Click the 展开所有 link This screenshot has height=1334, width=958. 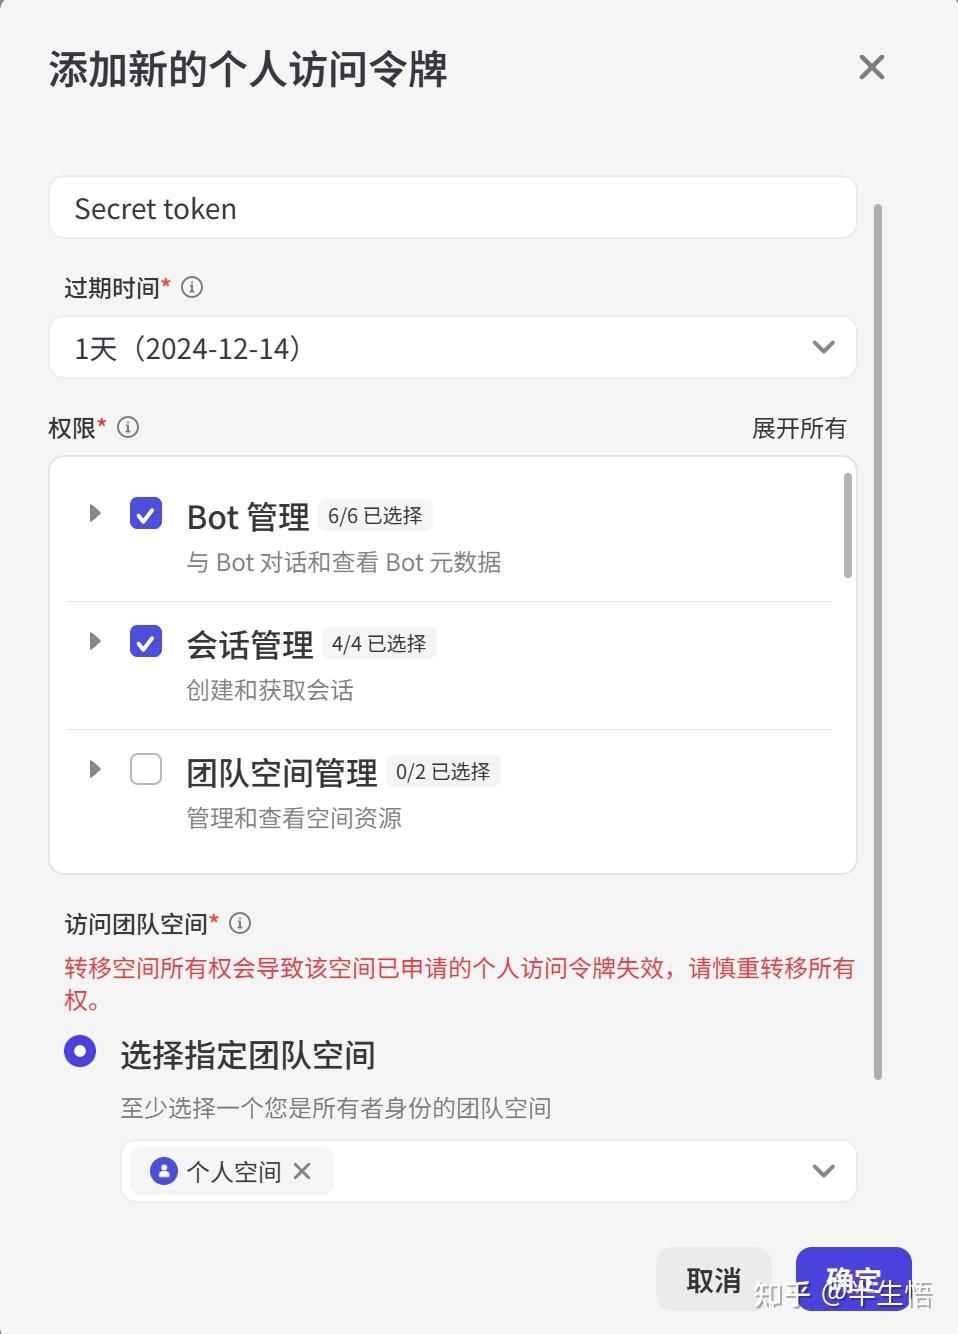point(798,429)
